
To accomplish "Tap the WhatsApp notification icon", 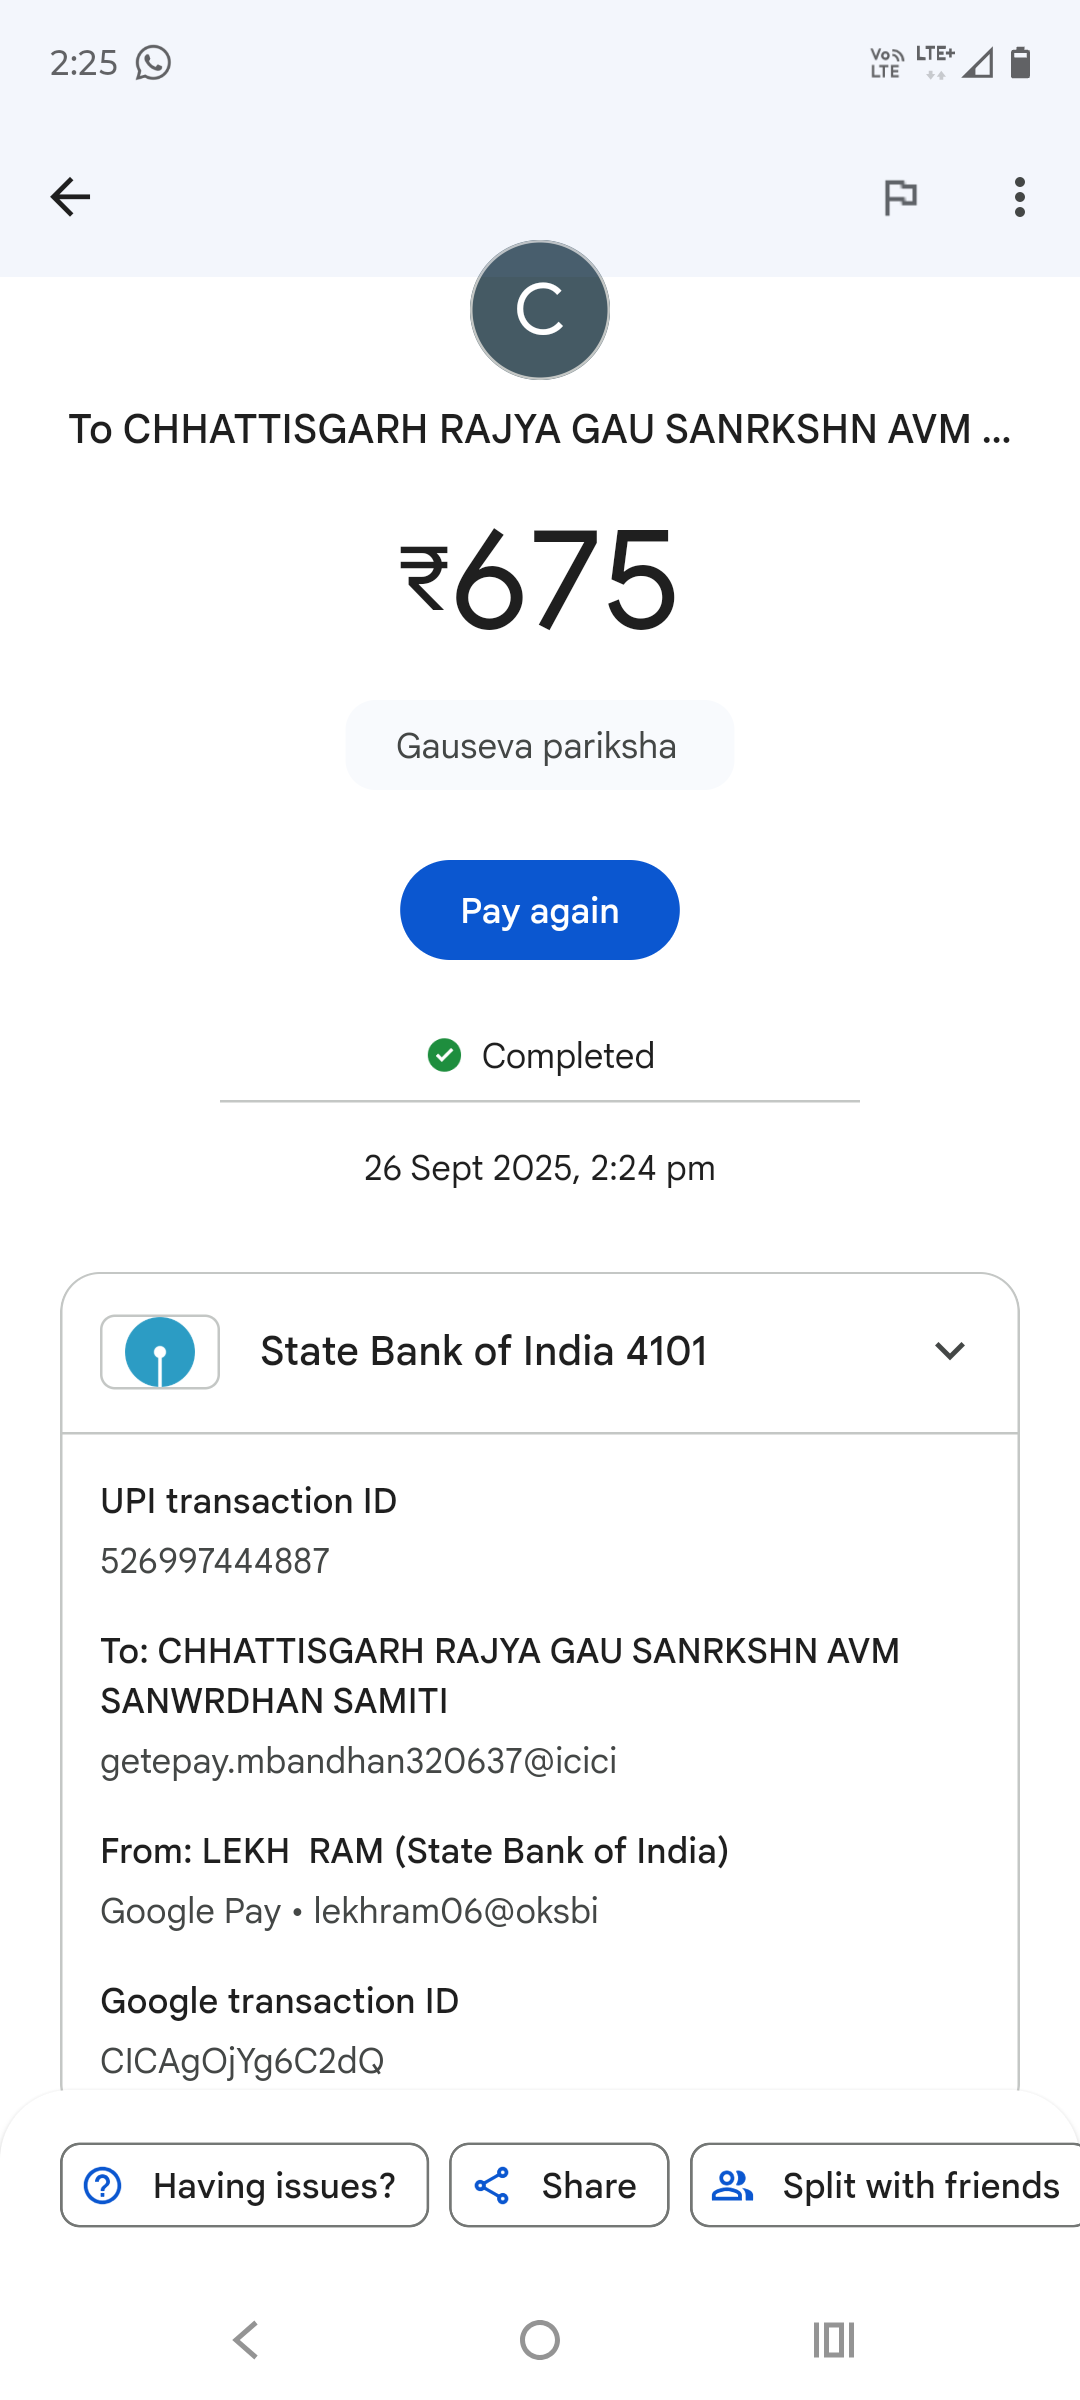I will pyautogui.click(x=153, y=63).
